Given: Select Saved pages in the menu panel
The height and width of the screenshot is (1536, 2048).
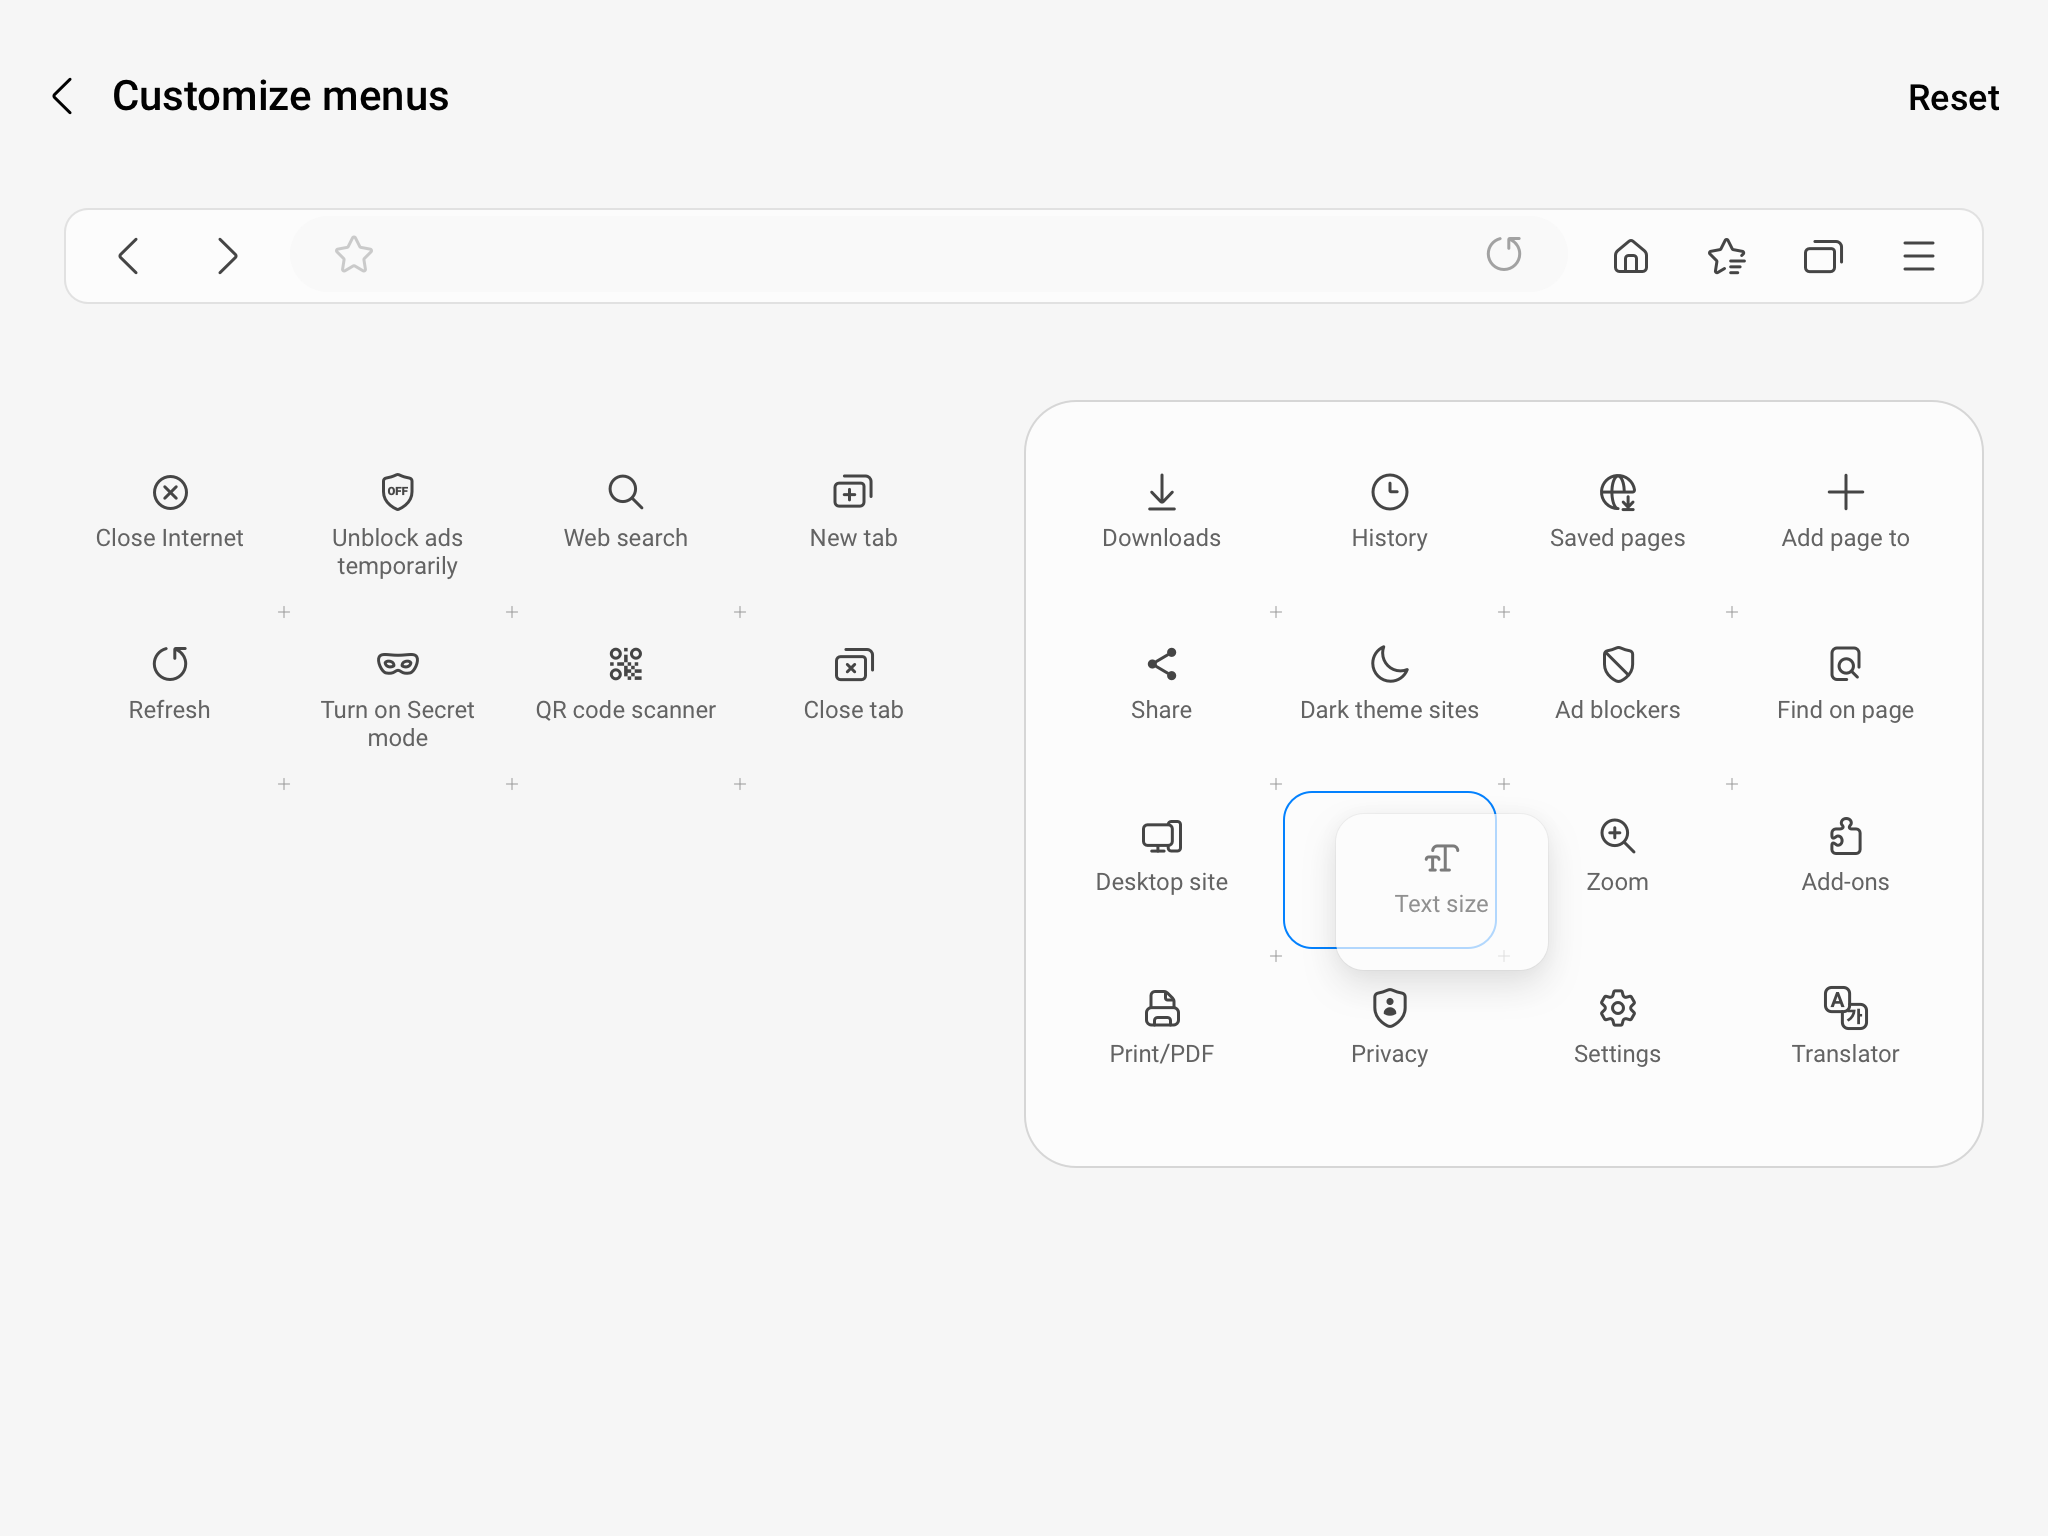Looking at the screenshot, I should pos(1618,513).
